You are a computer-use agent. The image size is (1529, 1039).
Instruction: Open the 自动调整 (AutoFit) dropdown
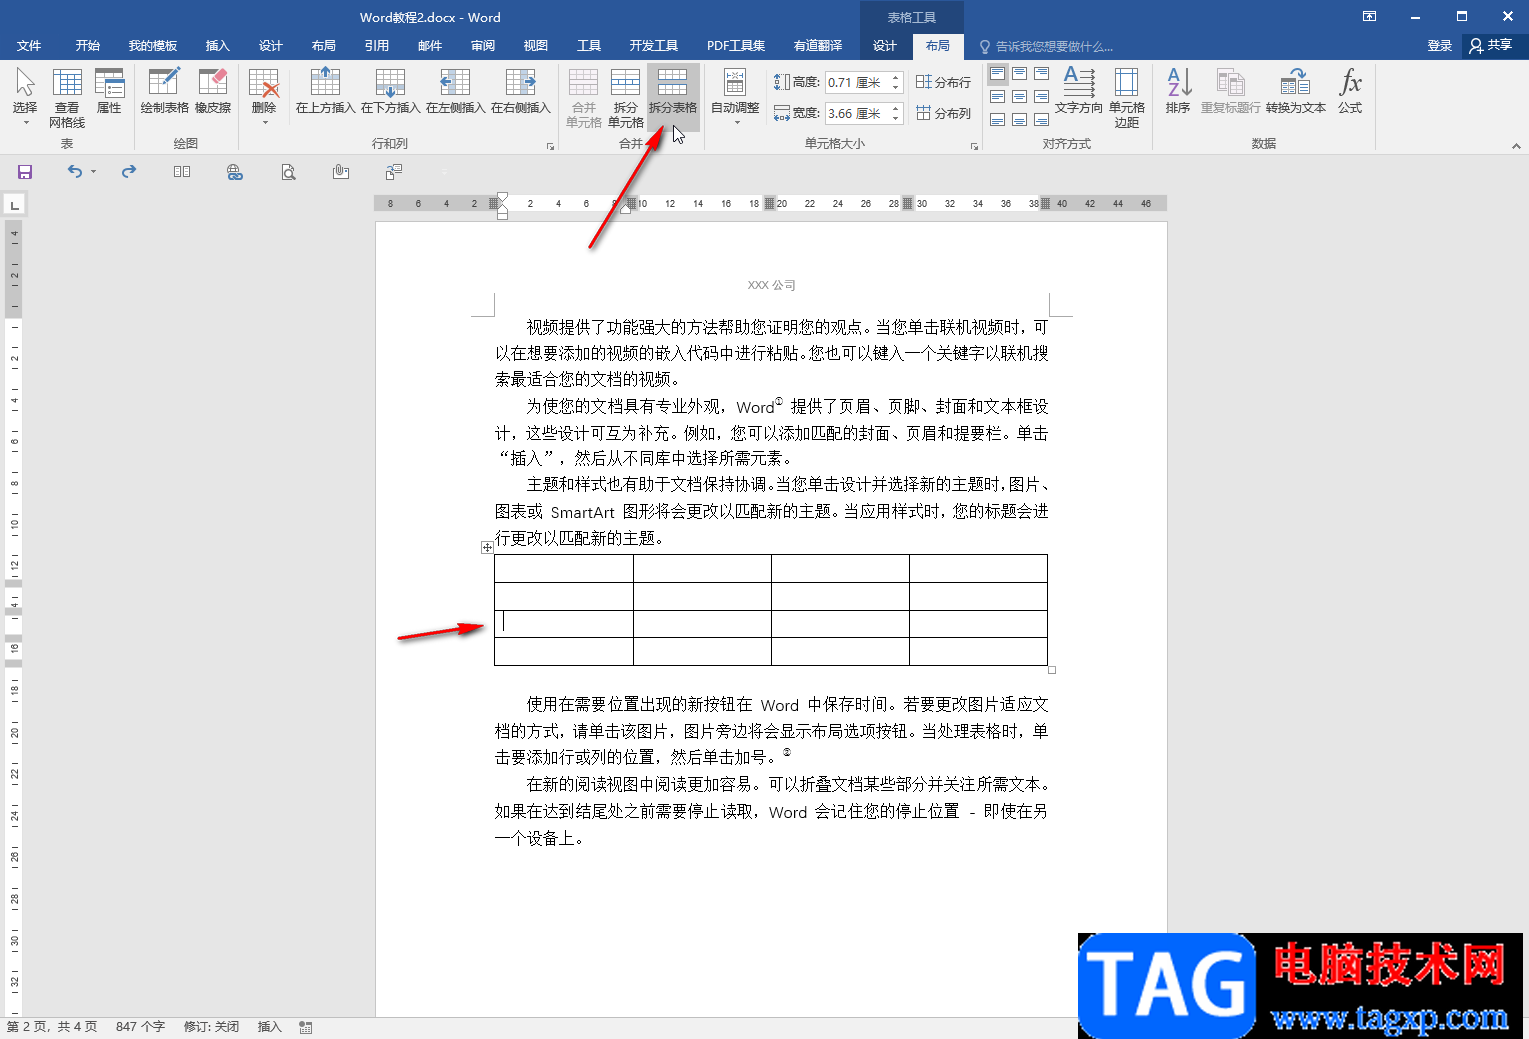[x=735, y=97]
